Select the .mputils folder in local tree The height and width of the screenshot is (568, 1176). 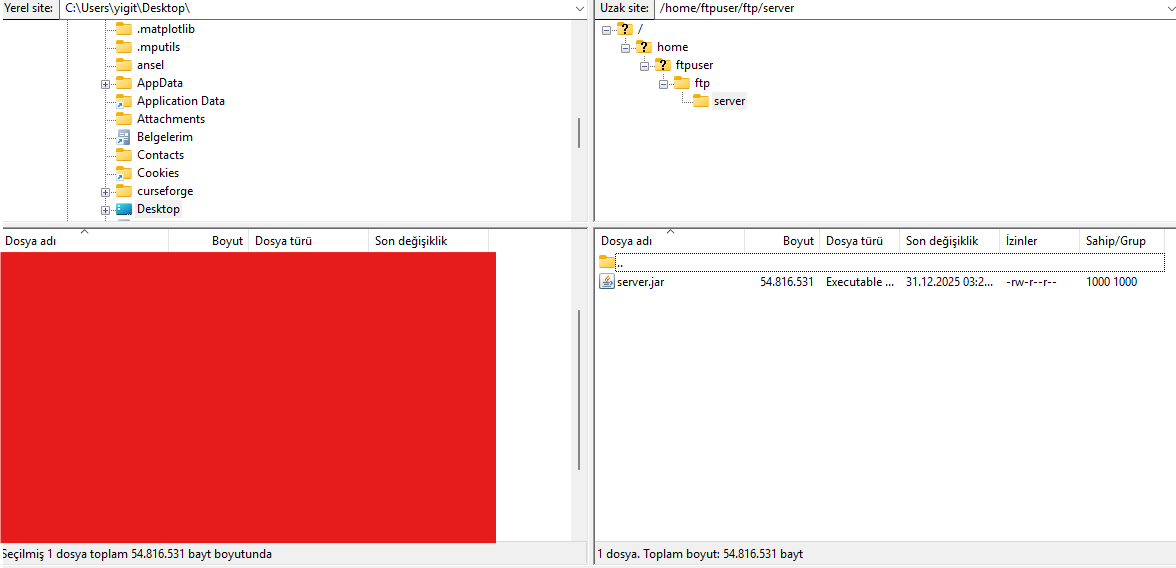click(x=158, y=47)
